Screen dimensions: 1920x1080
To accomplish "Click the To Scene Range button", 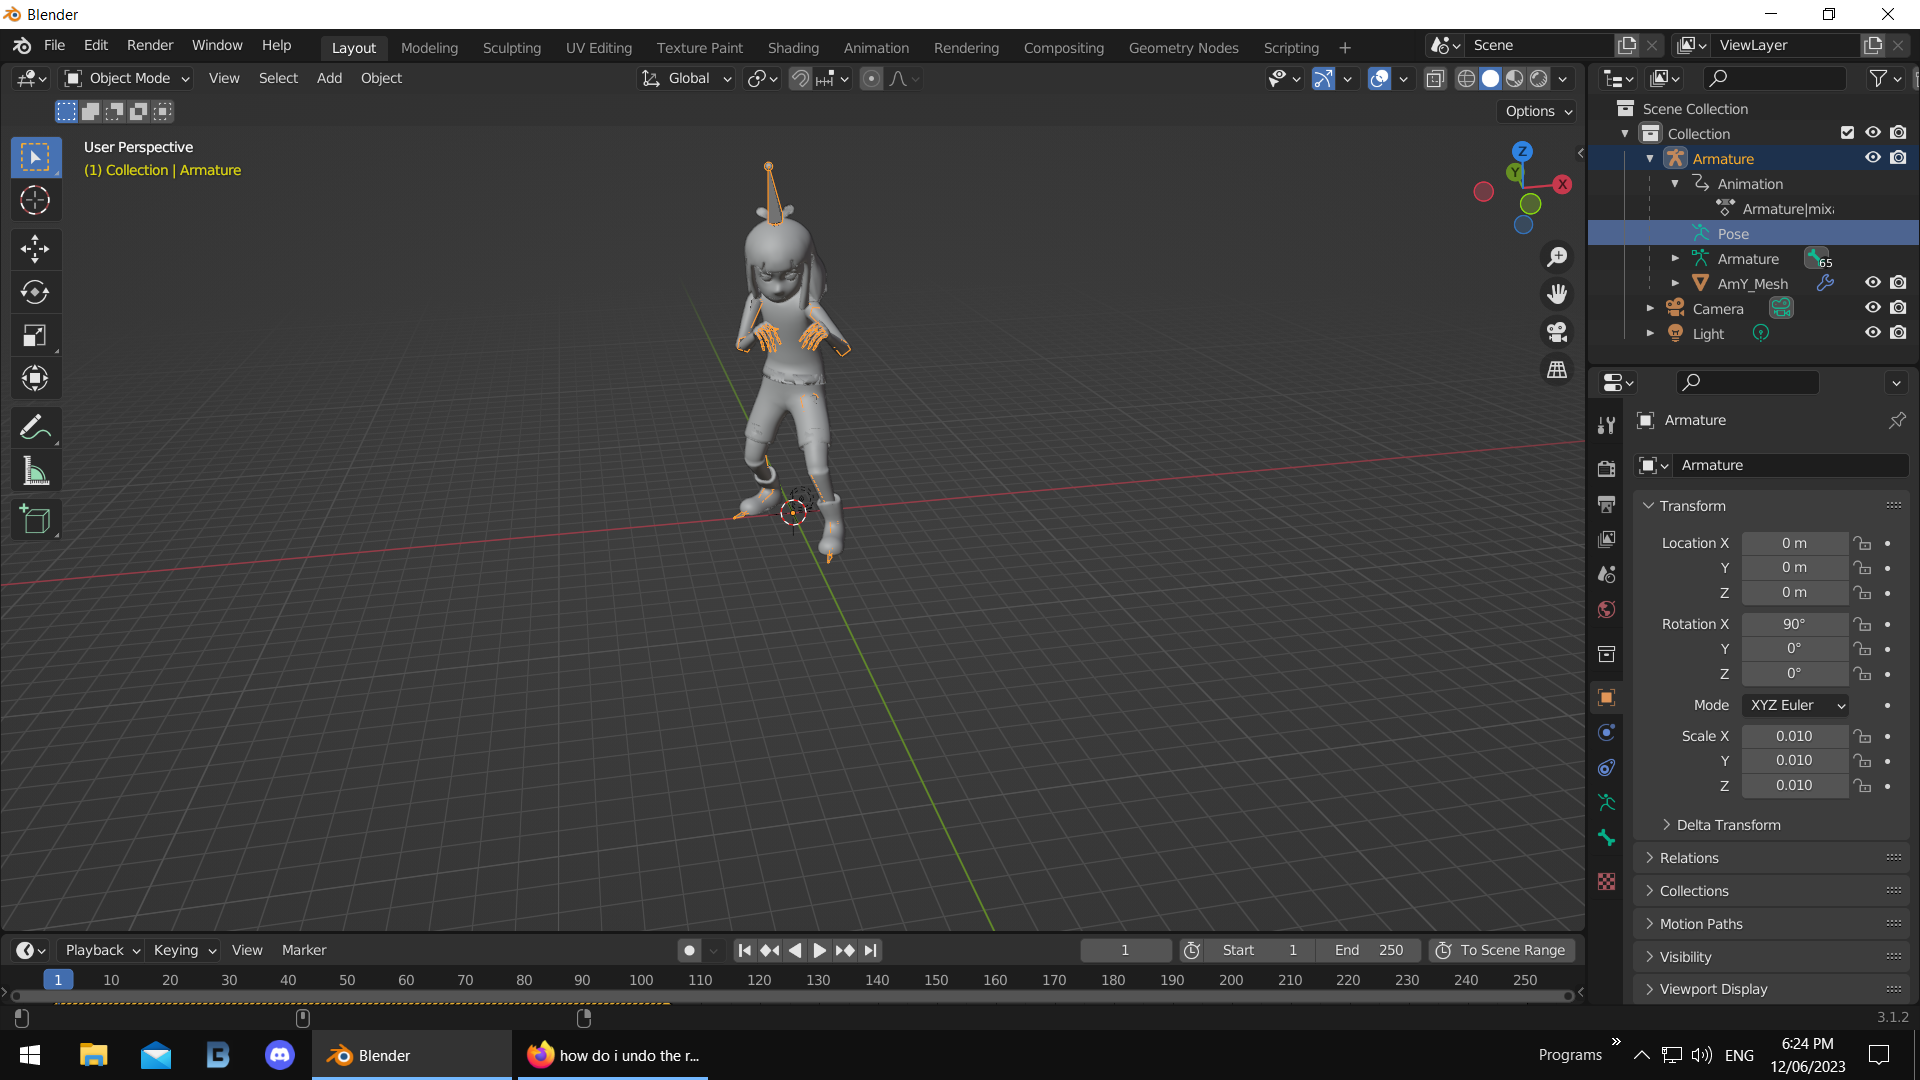I will coord(1501,950).
